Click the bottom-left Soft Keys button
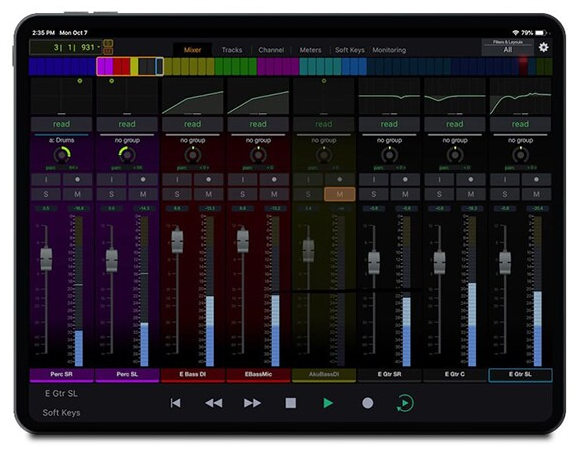The width and height of the screenshot is (582, 458). [61, 413]
